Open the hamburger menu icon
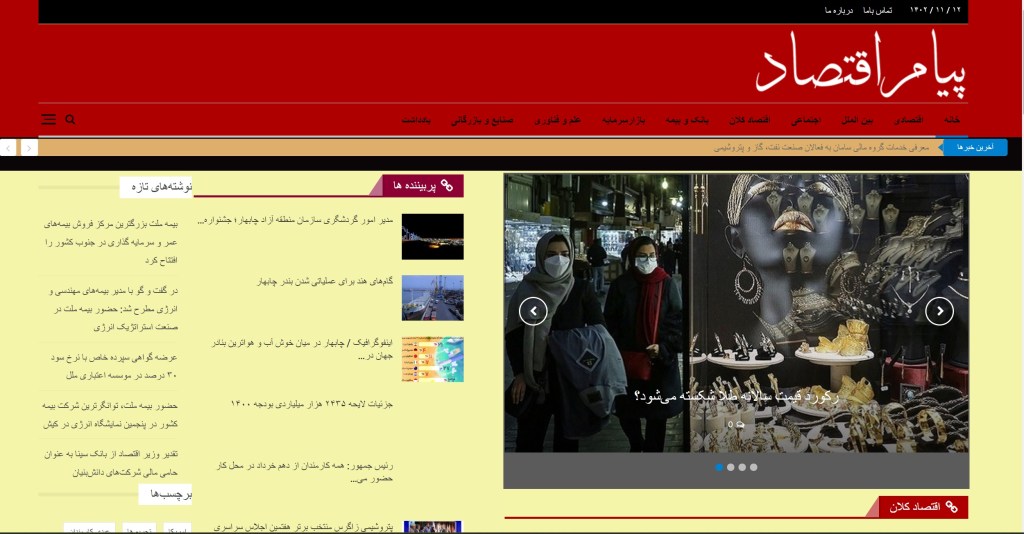The image size is (1024, 534). coord(48,119)
